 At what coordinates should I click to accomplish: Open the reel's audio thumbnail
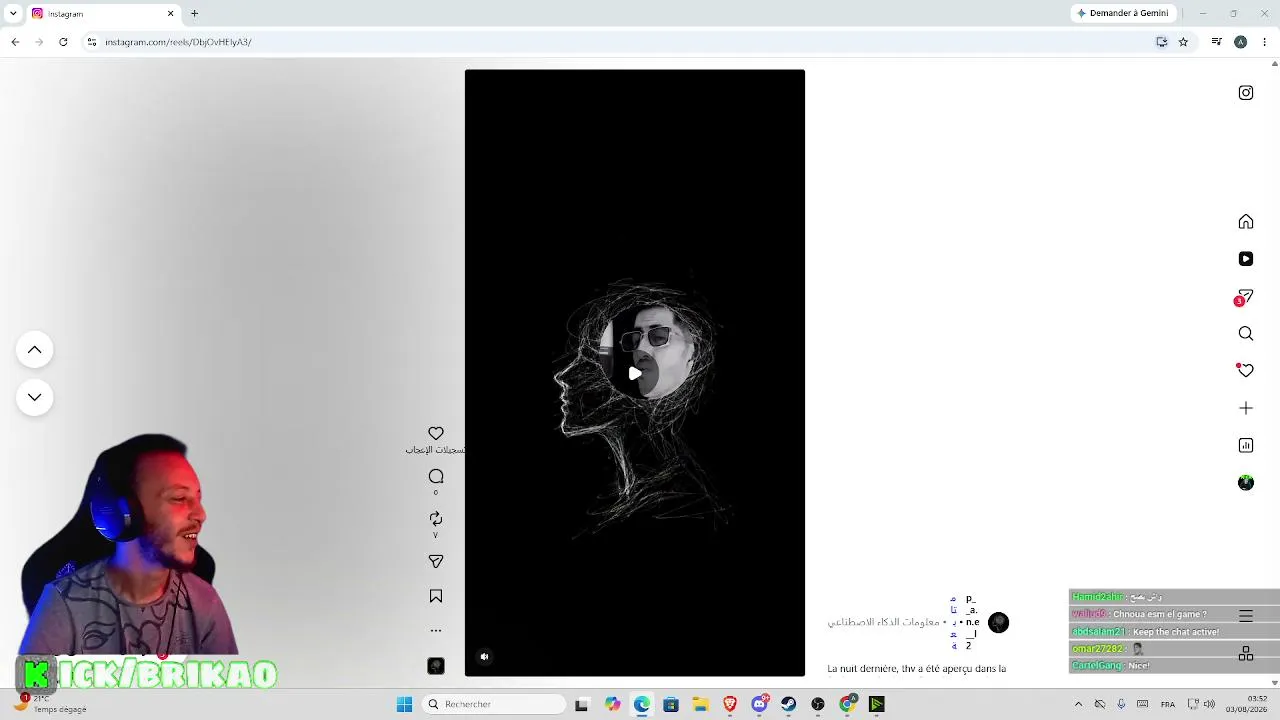(x=436, y=666)
